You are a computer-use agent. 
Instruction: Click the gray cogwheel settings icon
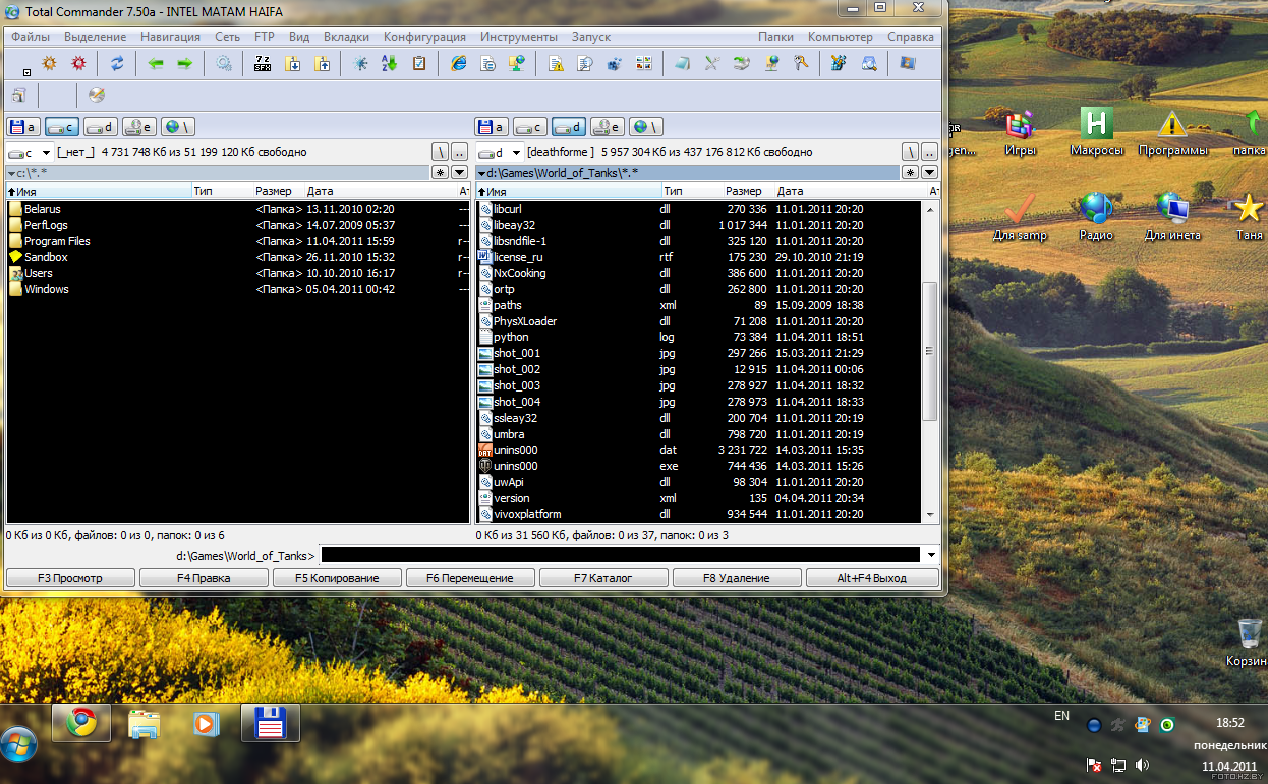(224, 63)
